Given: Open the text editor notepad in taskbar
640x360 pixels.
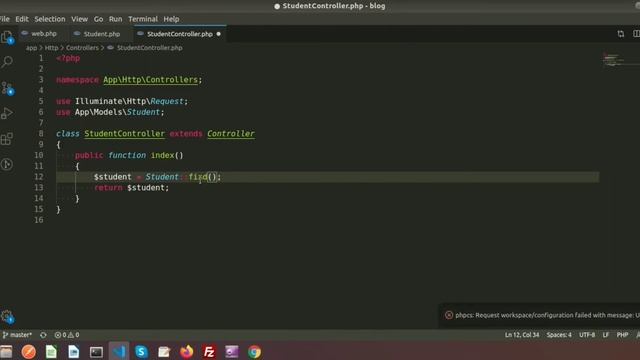Looking at the screenshot, I should [164, 352].
